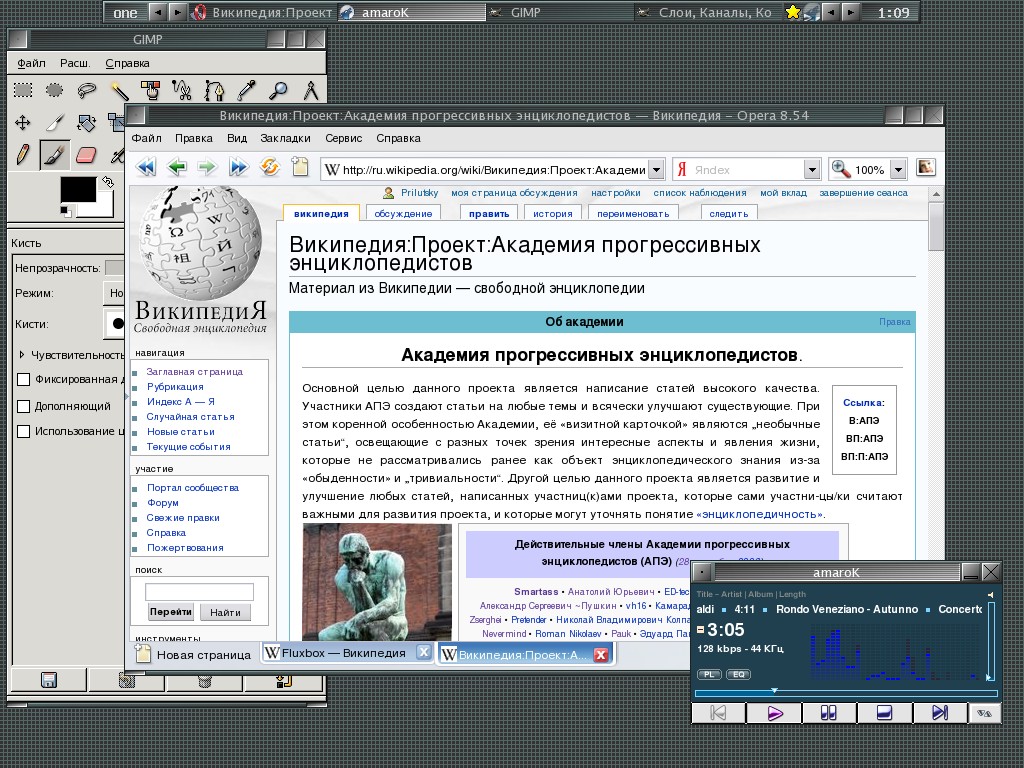Enable the Использование checkbox in GIMP
Image resolution: width=1024 pixels, height=768 pixels.
[24, 432]
